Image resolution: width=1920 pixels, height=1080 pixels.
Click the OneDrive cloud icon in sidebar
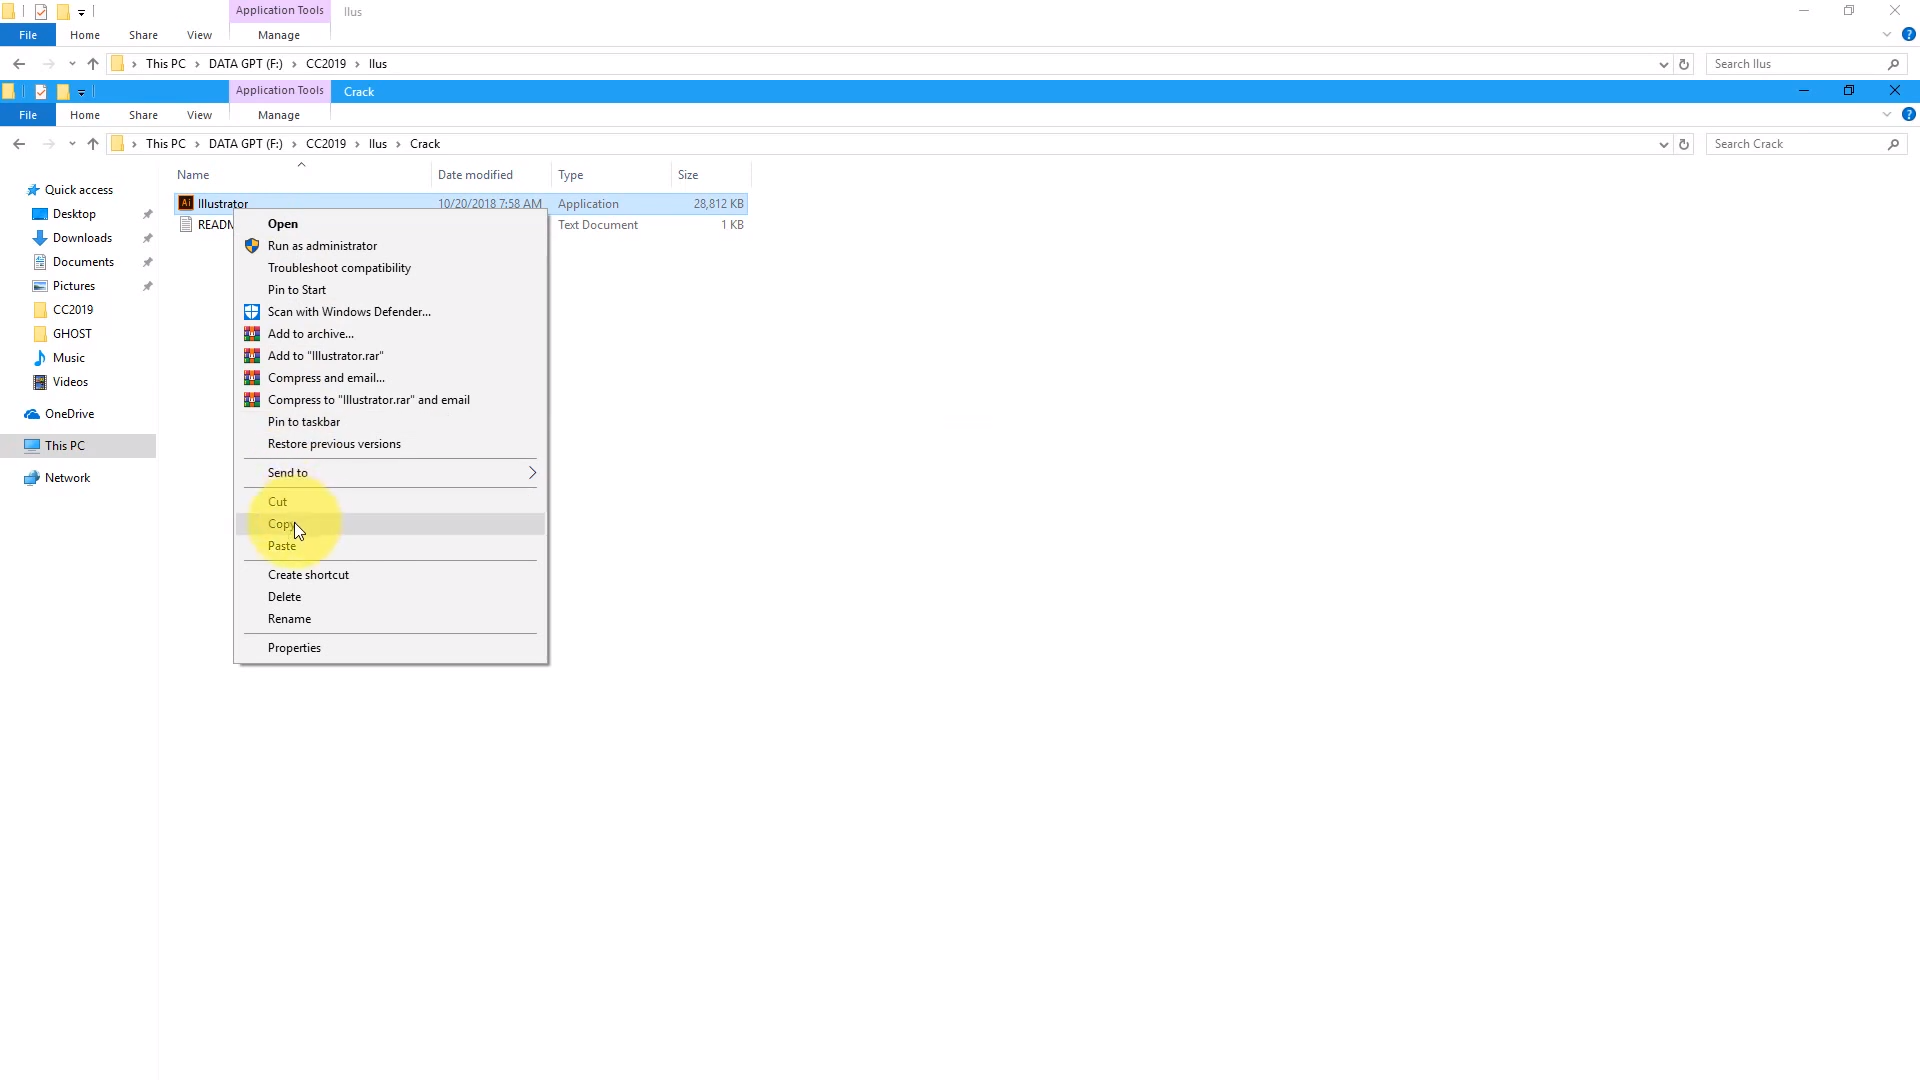click(32, 414)
